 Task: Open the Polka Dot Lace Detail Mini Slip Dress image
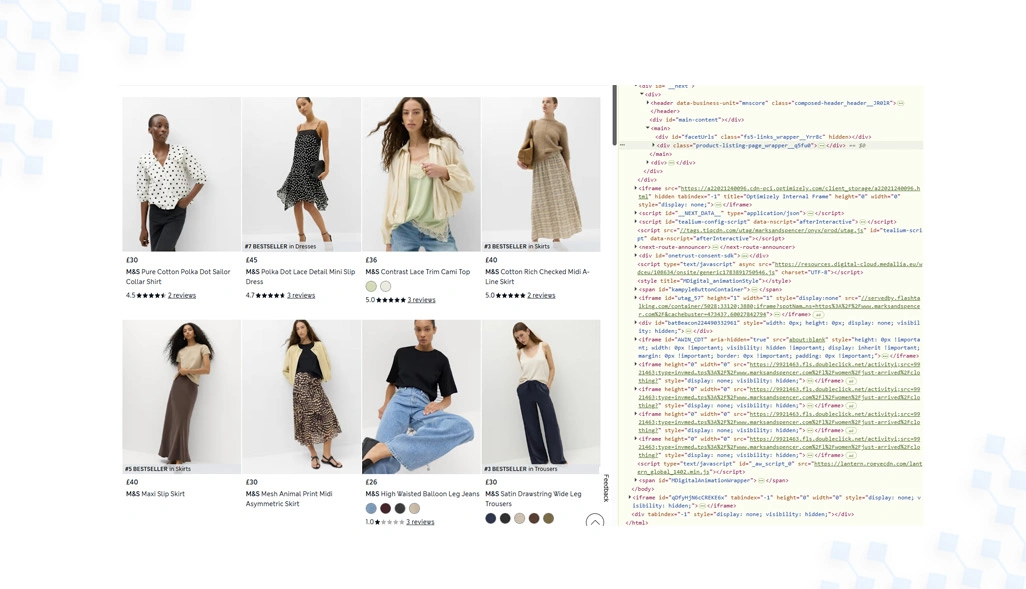click(x=301, y=174)
